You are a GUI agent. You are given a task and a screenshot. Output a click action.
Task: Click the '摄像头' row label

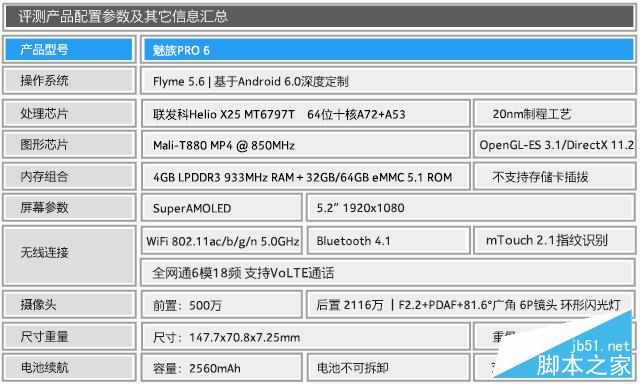pos(69,304)
